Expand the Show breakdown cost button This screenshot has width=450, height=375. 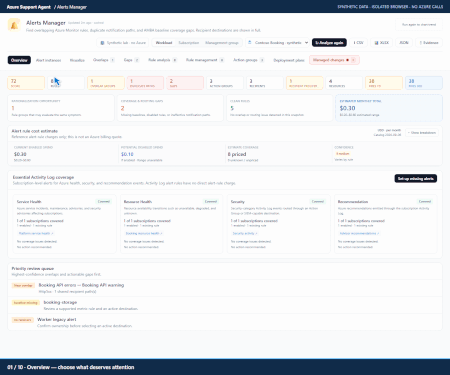pyautogui.click(x=422, y=133)
